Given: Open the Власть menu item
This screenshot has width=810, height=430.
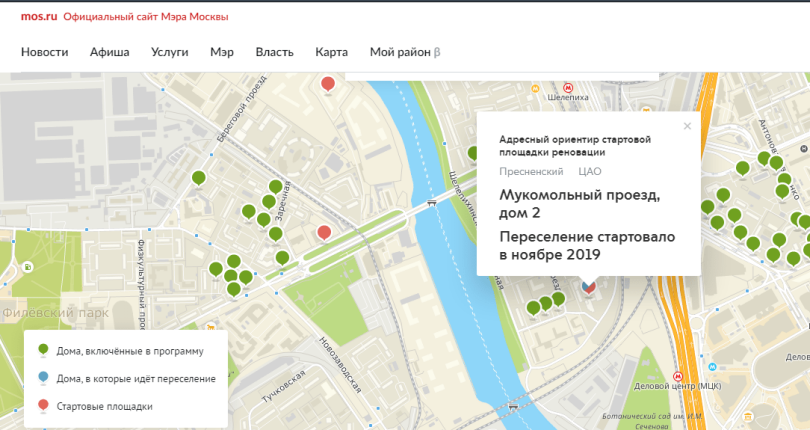Looking at the screenshot, I should (x=274, y=52).
